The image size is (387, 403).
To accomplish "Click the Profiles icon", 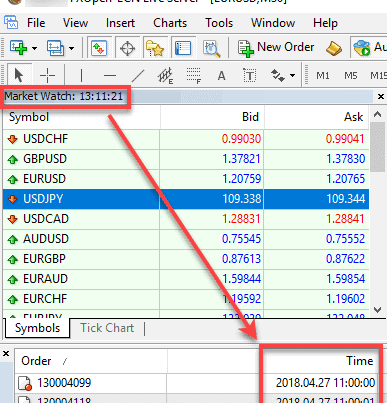I will (x=55, y=48).
